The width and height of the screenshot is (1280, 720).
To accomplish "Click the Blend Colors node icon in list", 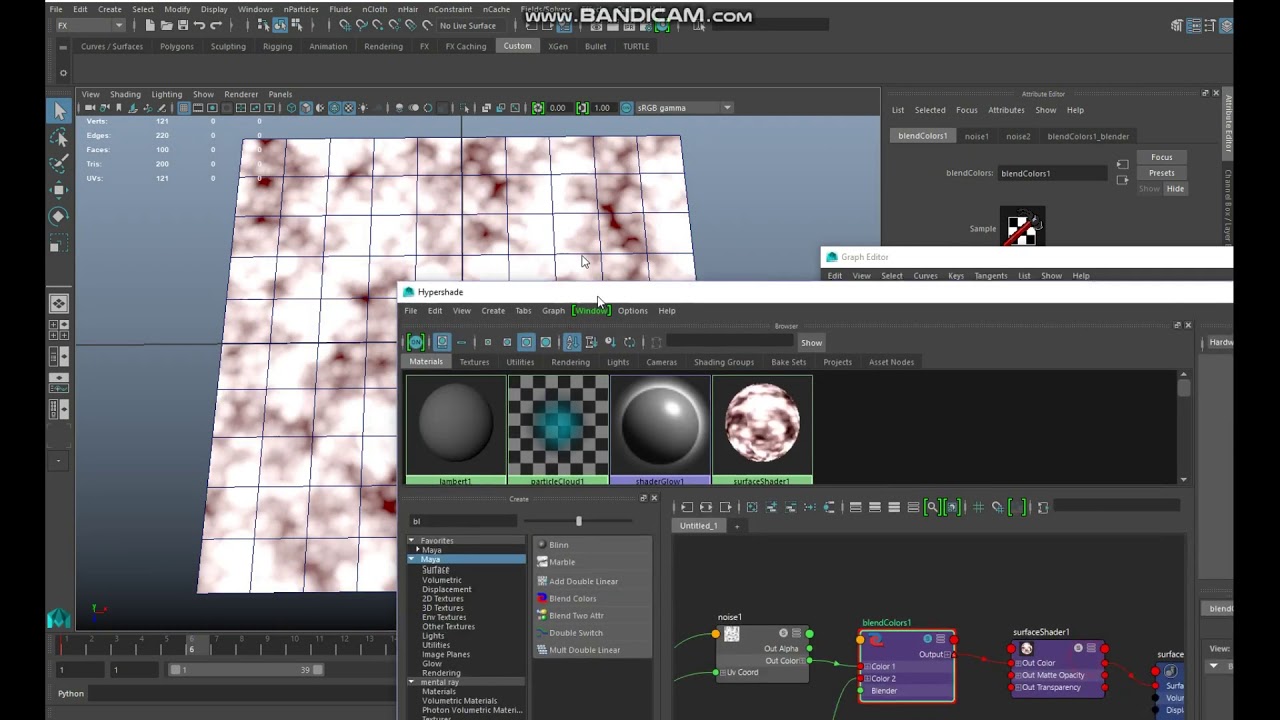I will tap(542, 598).
